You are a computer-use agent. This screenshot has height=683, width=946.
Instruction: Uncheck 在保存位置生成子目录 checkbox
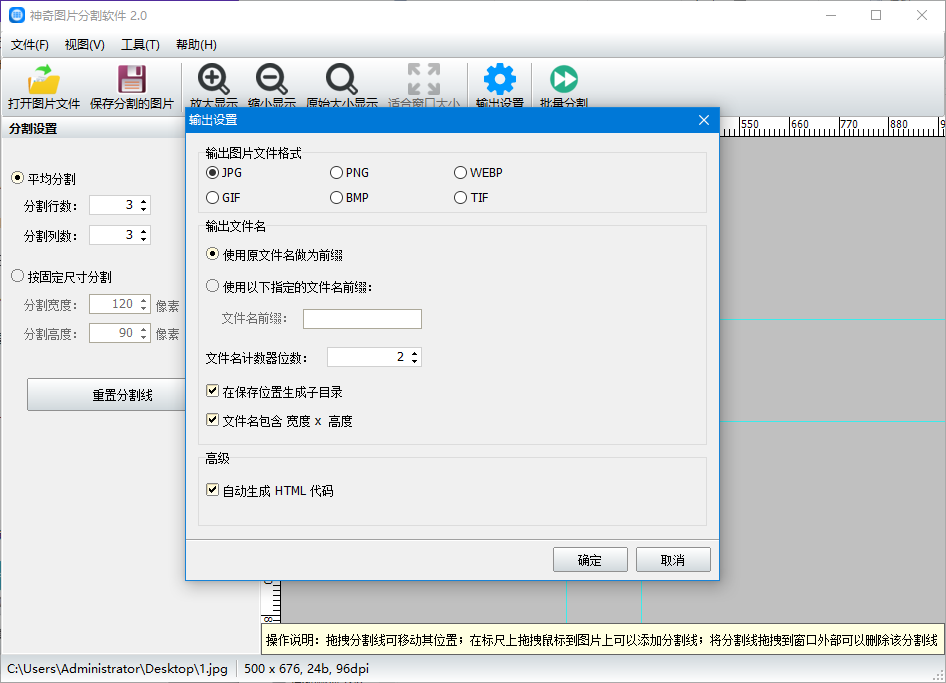click(x=212, y=392)
